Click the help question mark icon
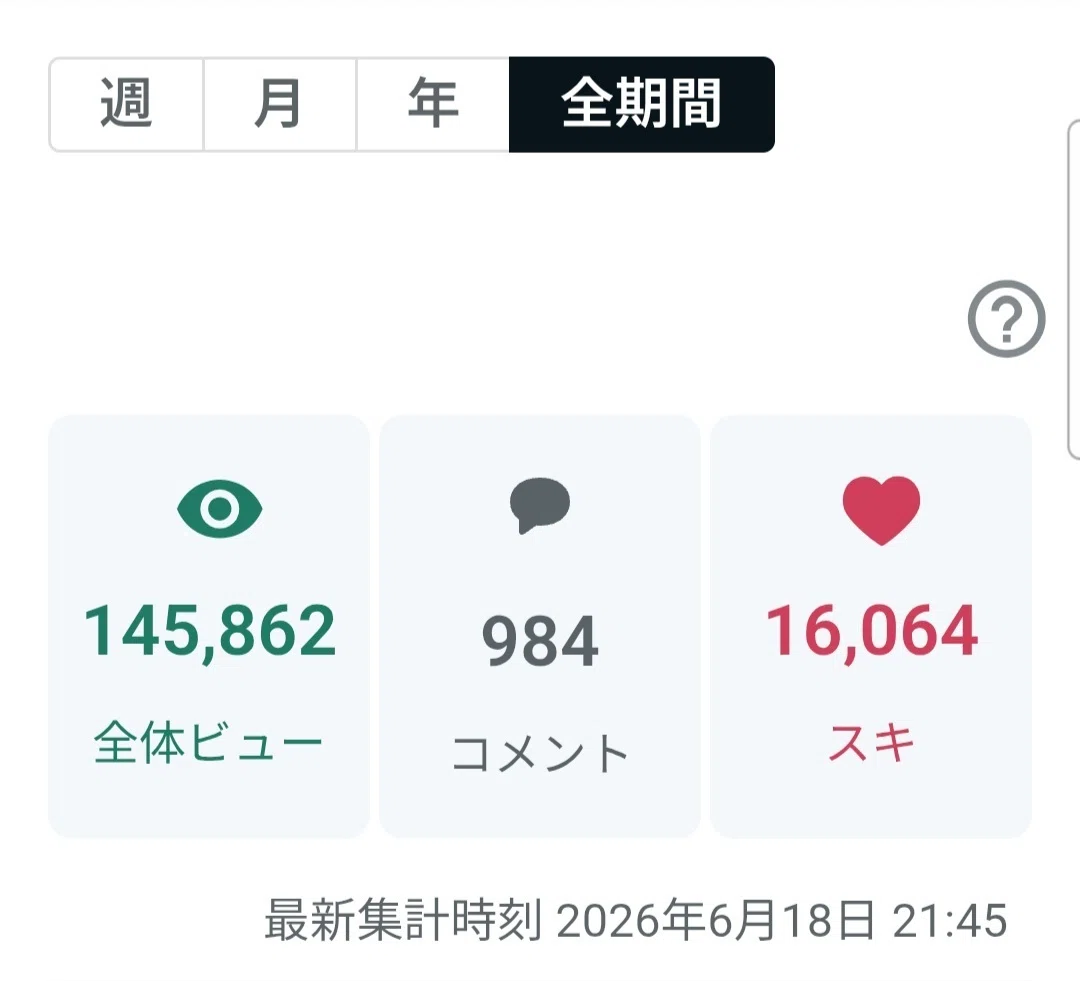The height and width of the screenshot is (981, 1080). (x=1006, y=318)
